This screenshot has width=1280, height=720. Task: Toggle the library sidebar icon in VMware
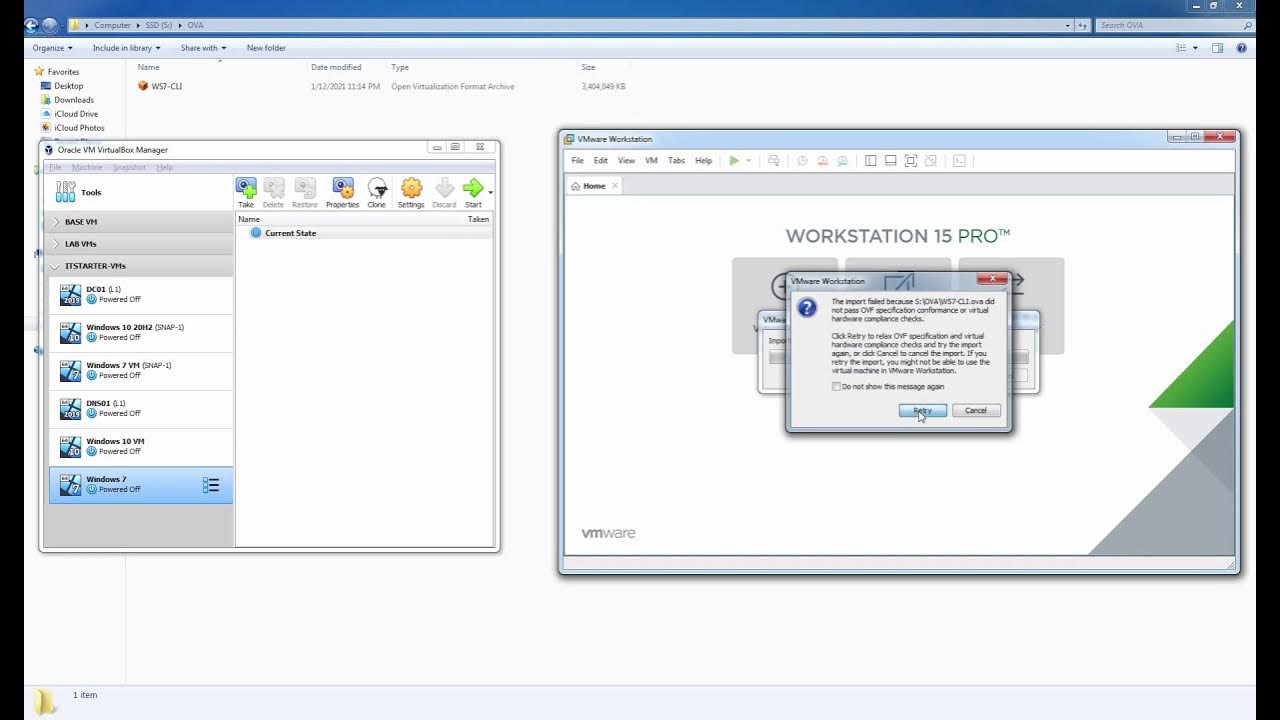click(870, 160)
